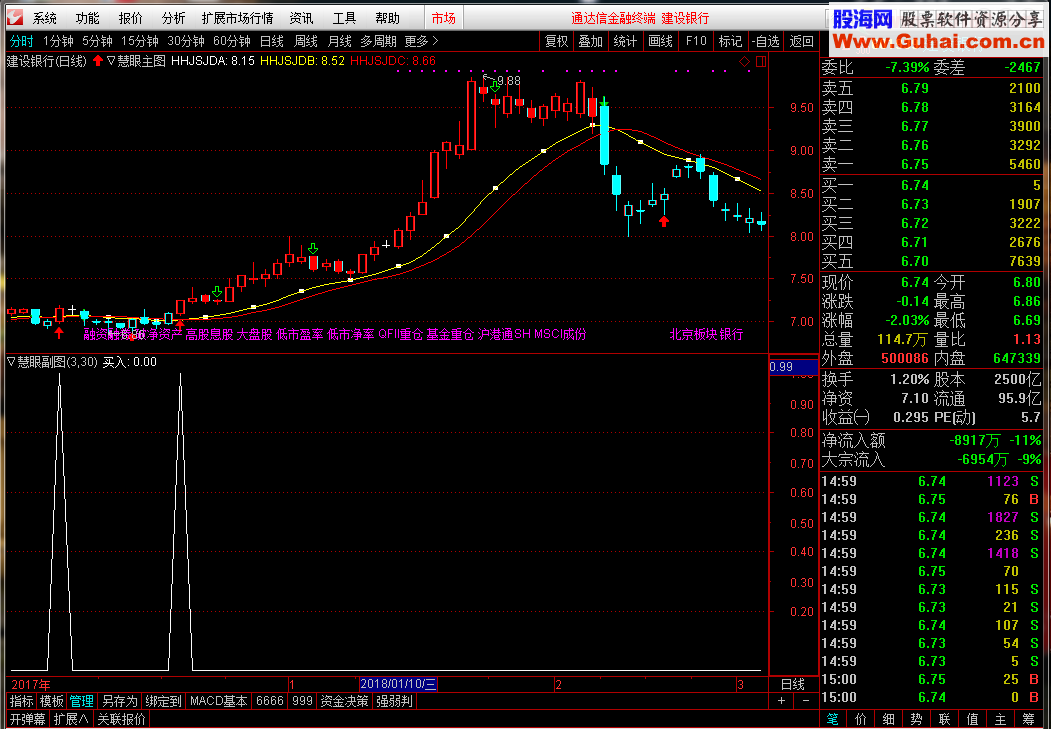Click the 沪港通SH sector tag link
The image size is (1051, 729).
click(x=504, y=334)
